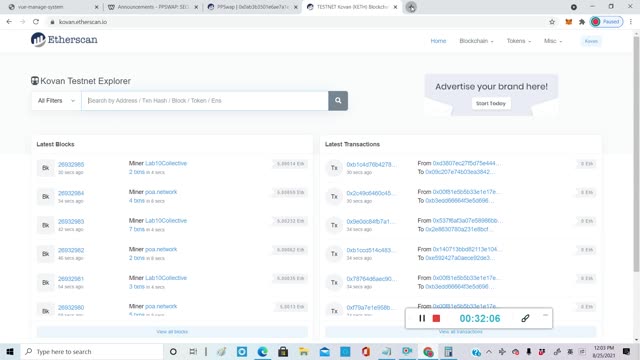
Task: Stop the screen recording
Action: coord(436,318)
